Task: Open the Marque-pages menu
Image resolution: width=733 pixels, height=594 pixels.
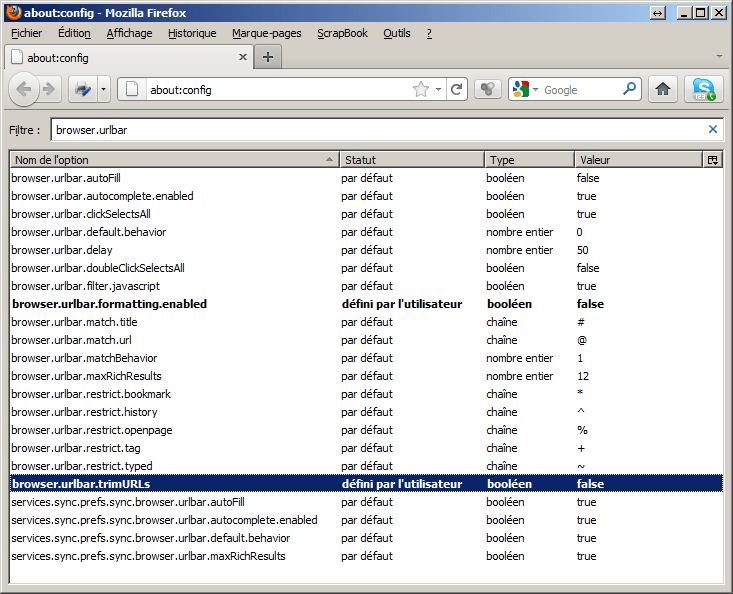Action: [266, 33]
